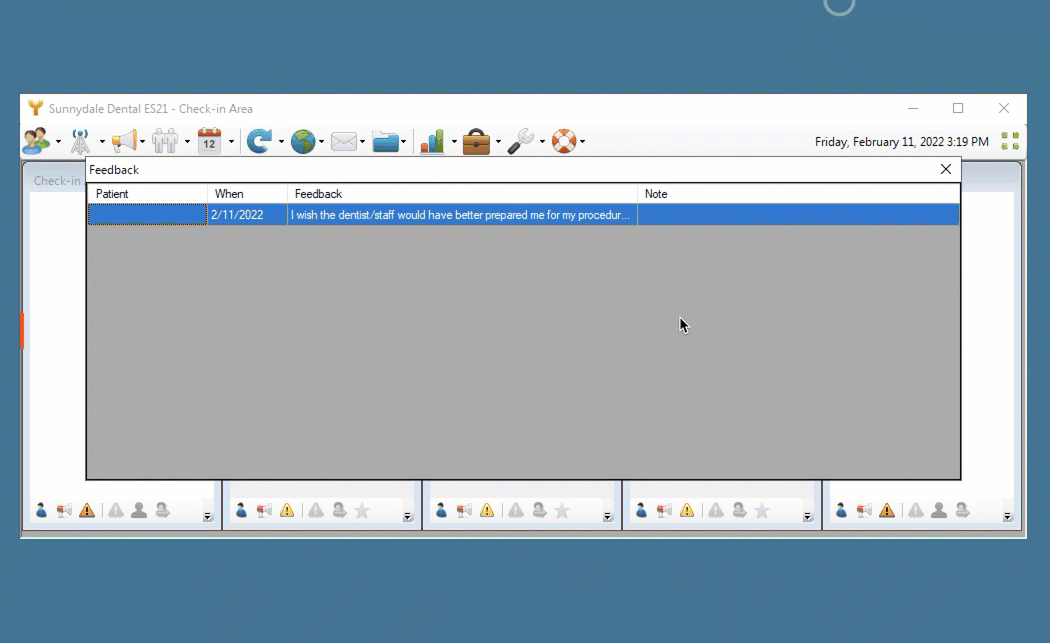This screenshot has width=1050, height=643.
Task: Click the globe icon in toolbar
Action: tap(303, 142)
